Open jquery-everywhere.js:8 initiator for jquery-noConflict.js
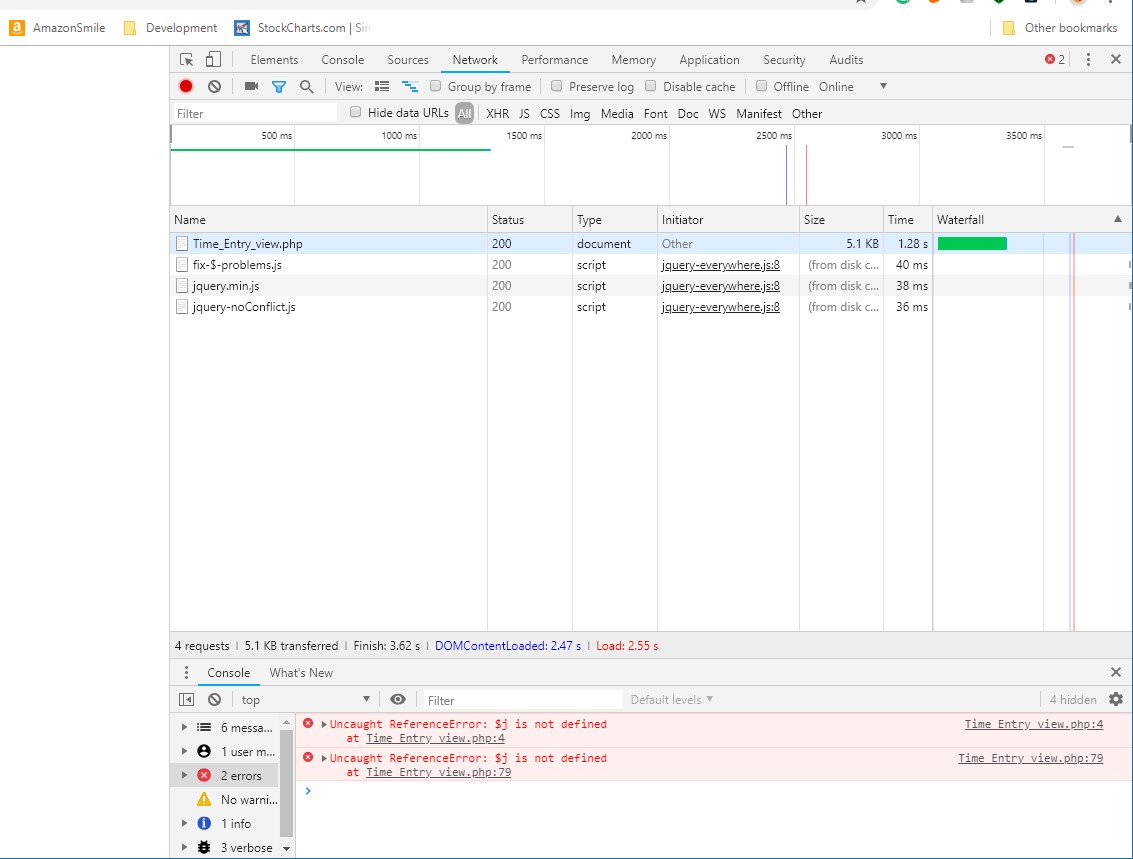The width and height of the screenshot is (1133, 859). pyautogui.click(x=720, y=307)
